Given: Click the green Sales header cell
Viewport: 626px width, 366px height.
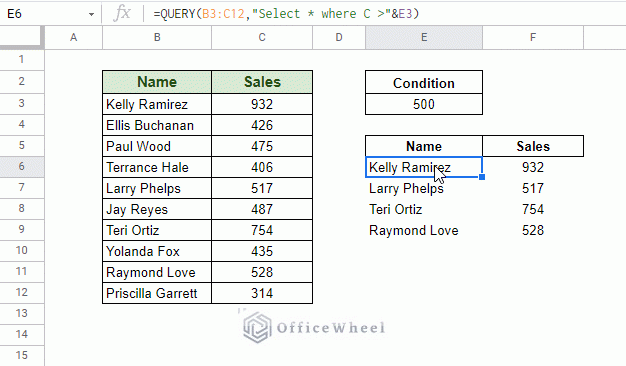Looking at the screenshot, I should [262, 82].
